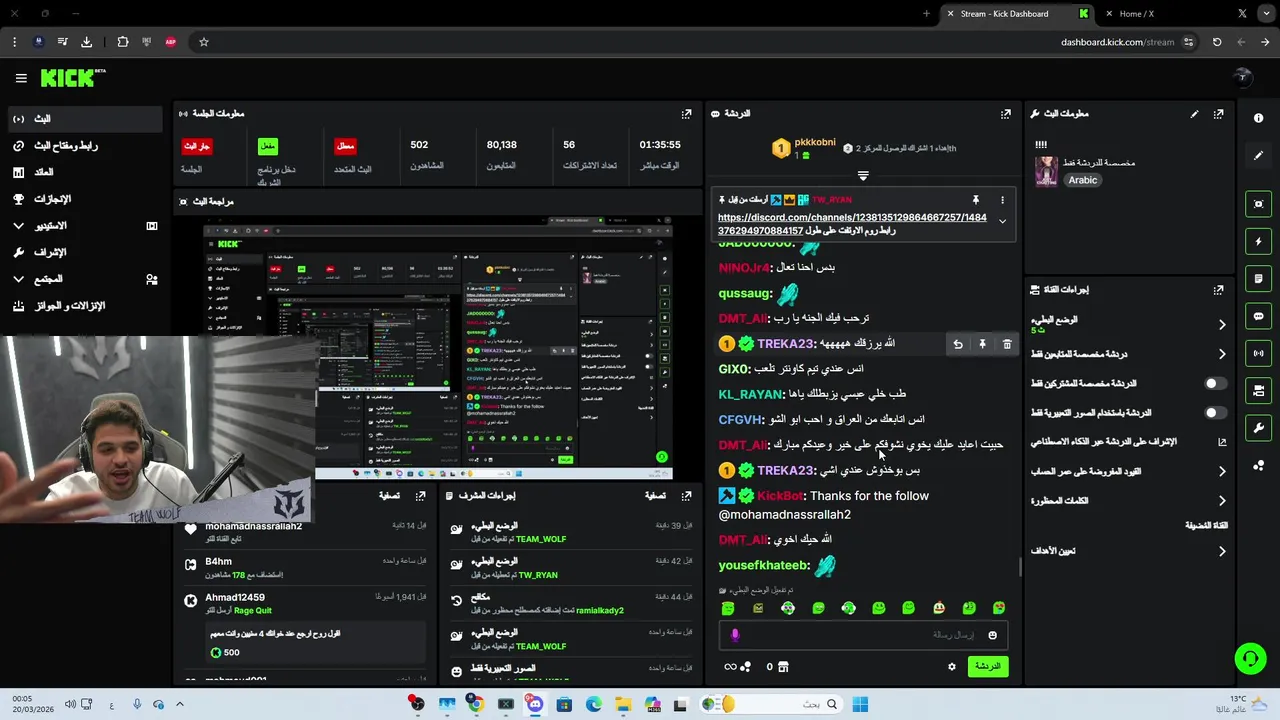Click the stream preview thumbnail
This screenshot has width=1280, height=720.
(x=438, y=350)
